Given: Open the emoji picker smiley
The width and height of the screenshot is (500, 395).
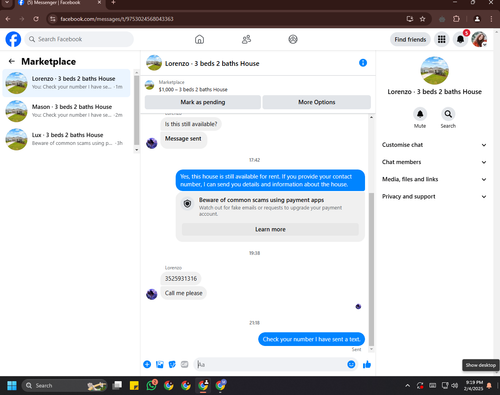Looking at the screenshot, I should pos(351,364).
